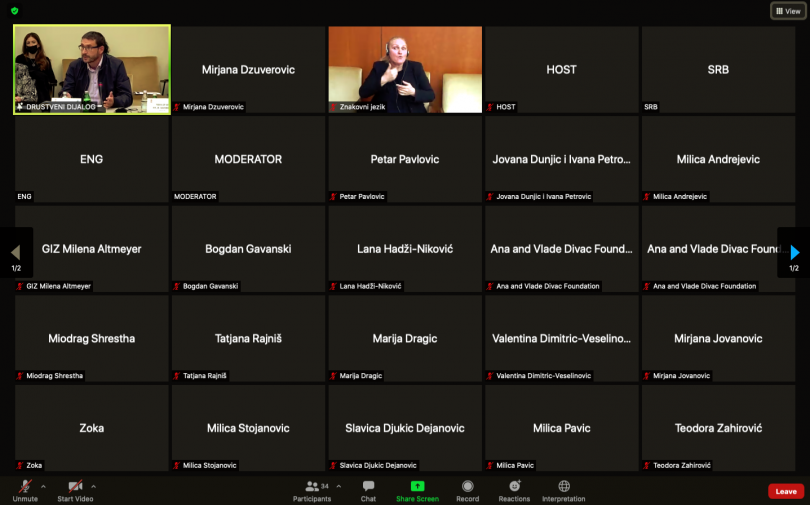Open language Interpretation options

point(564,489)
